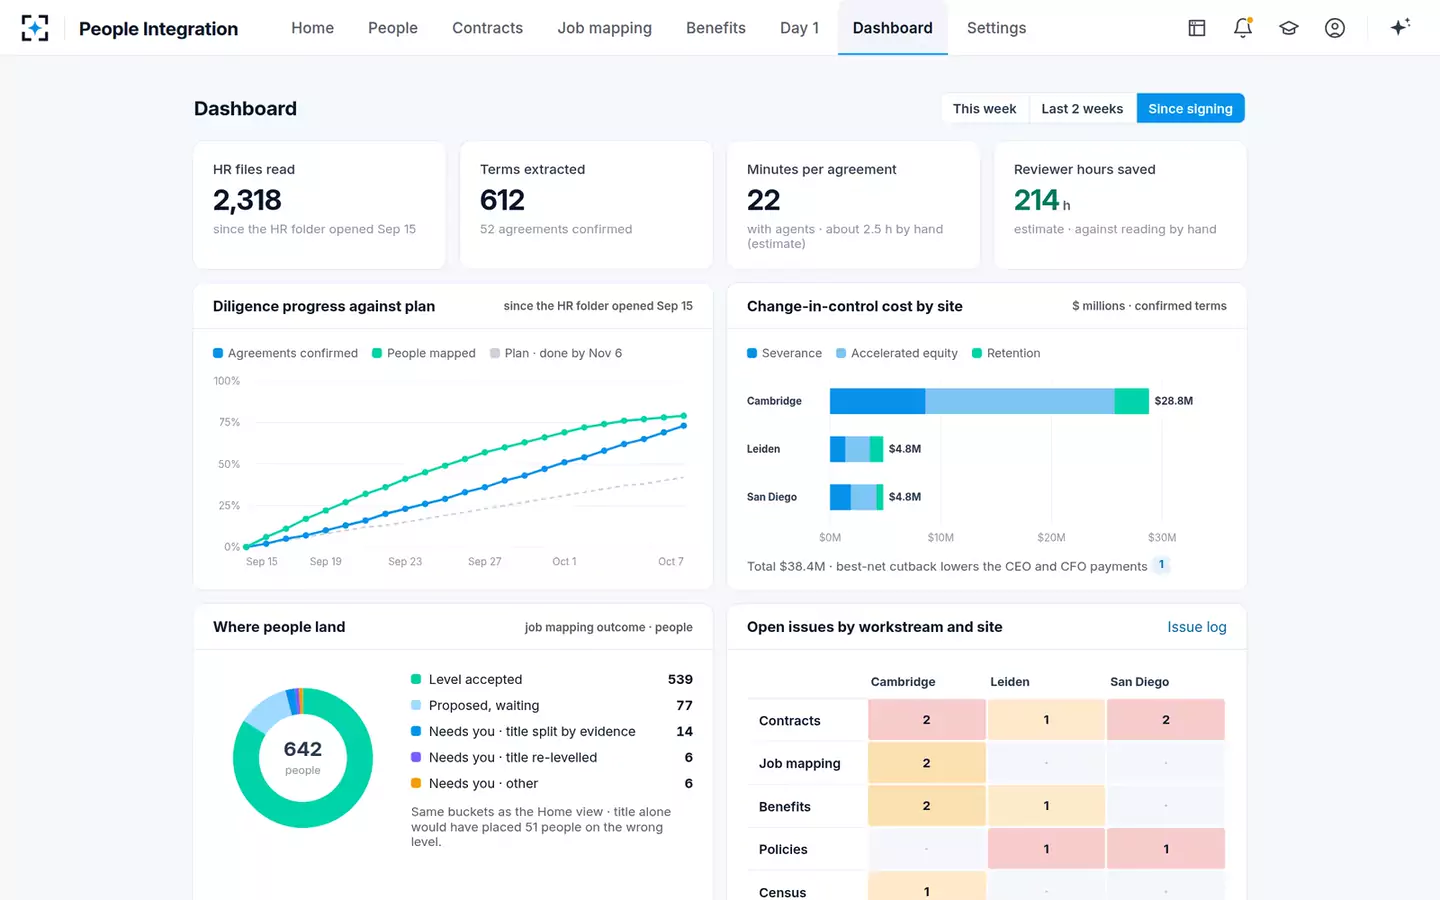1440x900 pixels.
Task: Open the People tab
Action: coord(393,28)
